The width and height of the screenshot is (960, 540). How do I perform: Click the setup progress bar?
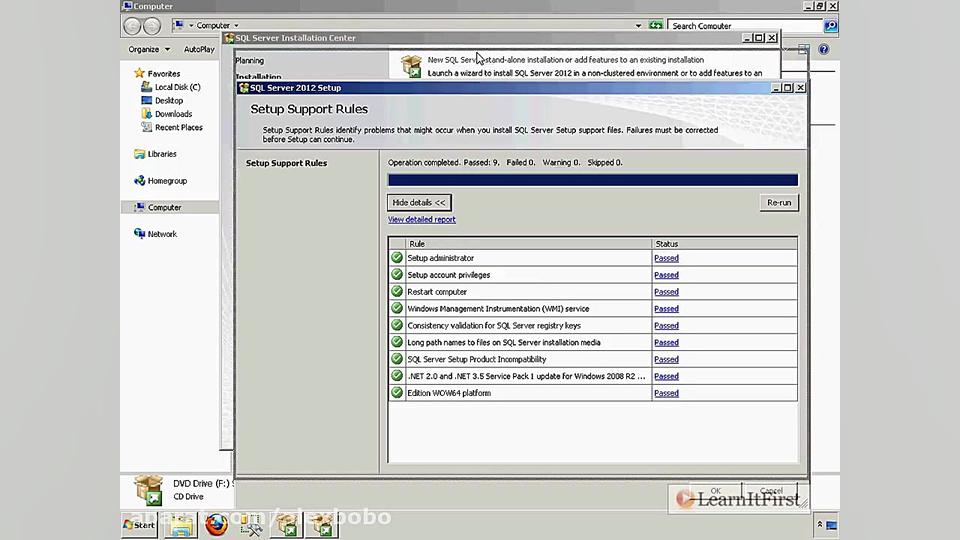(x=593, y=180)
